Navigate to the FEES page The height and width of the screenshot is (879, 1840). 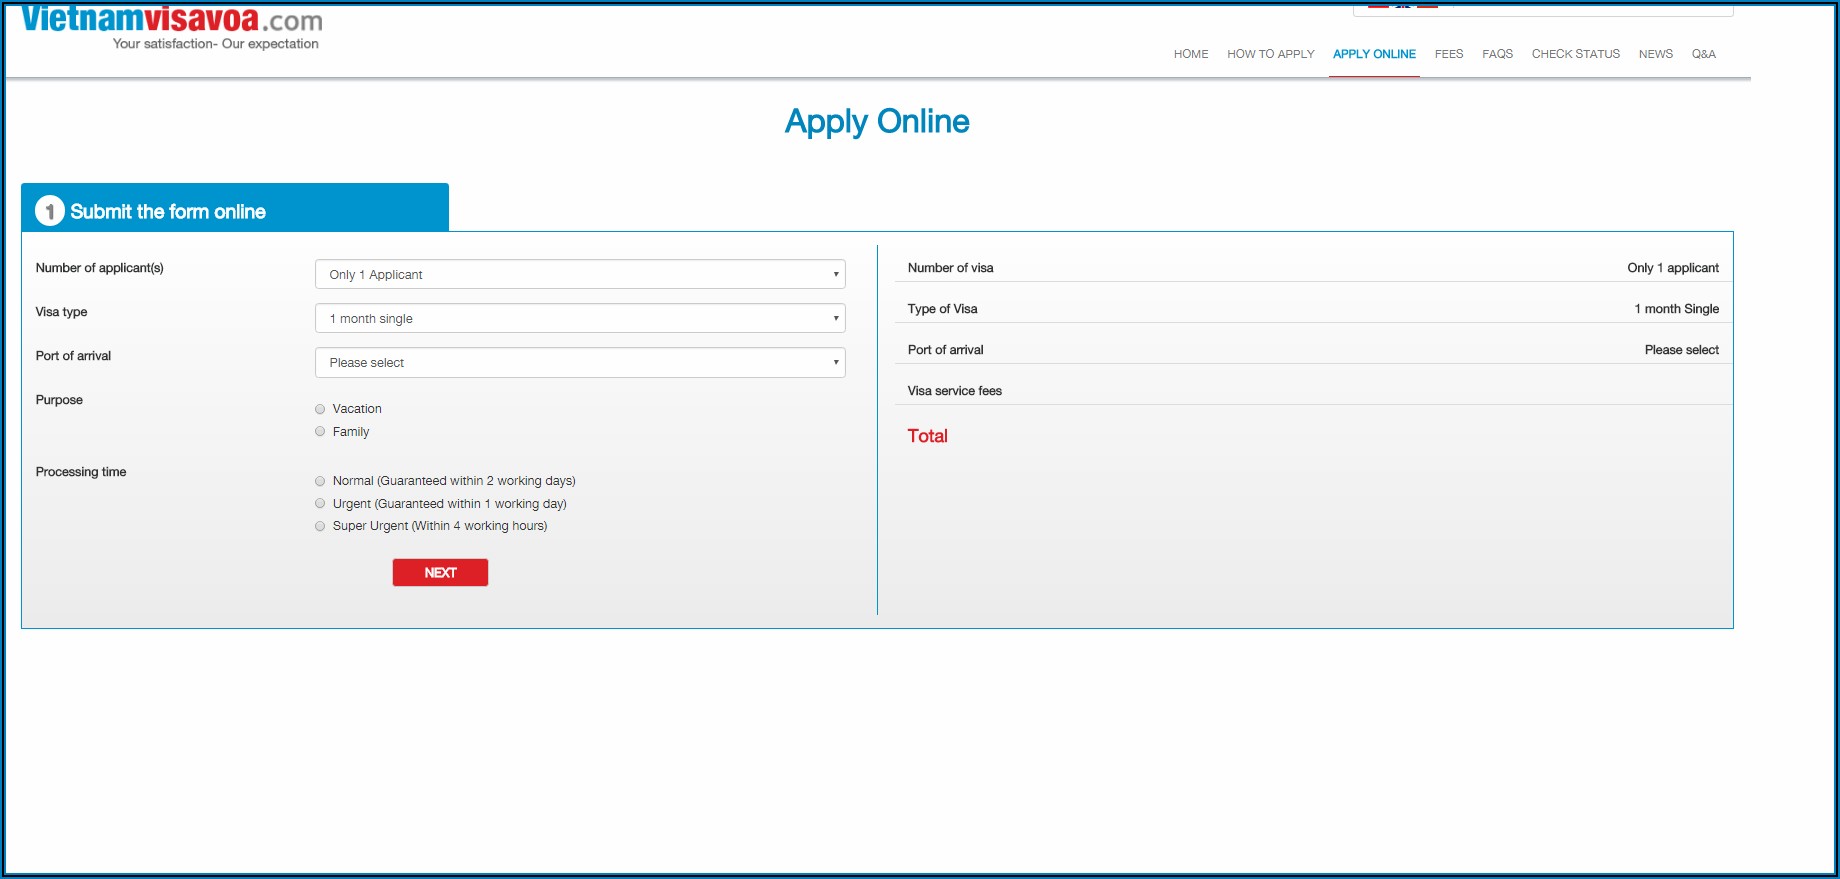pyautogui.click(x=1448, y=54)
